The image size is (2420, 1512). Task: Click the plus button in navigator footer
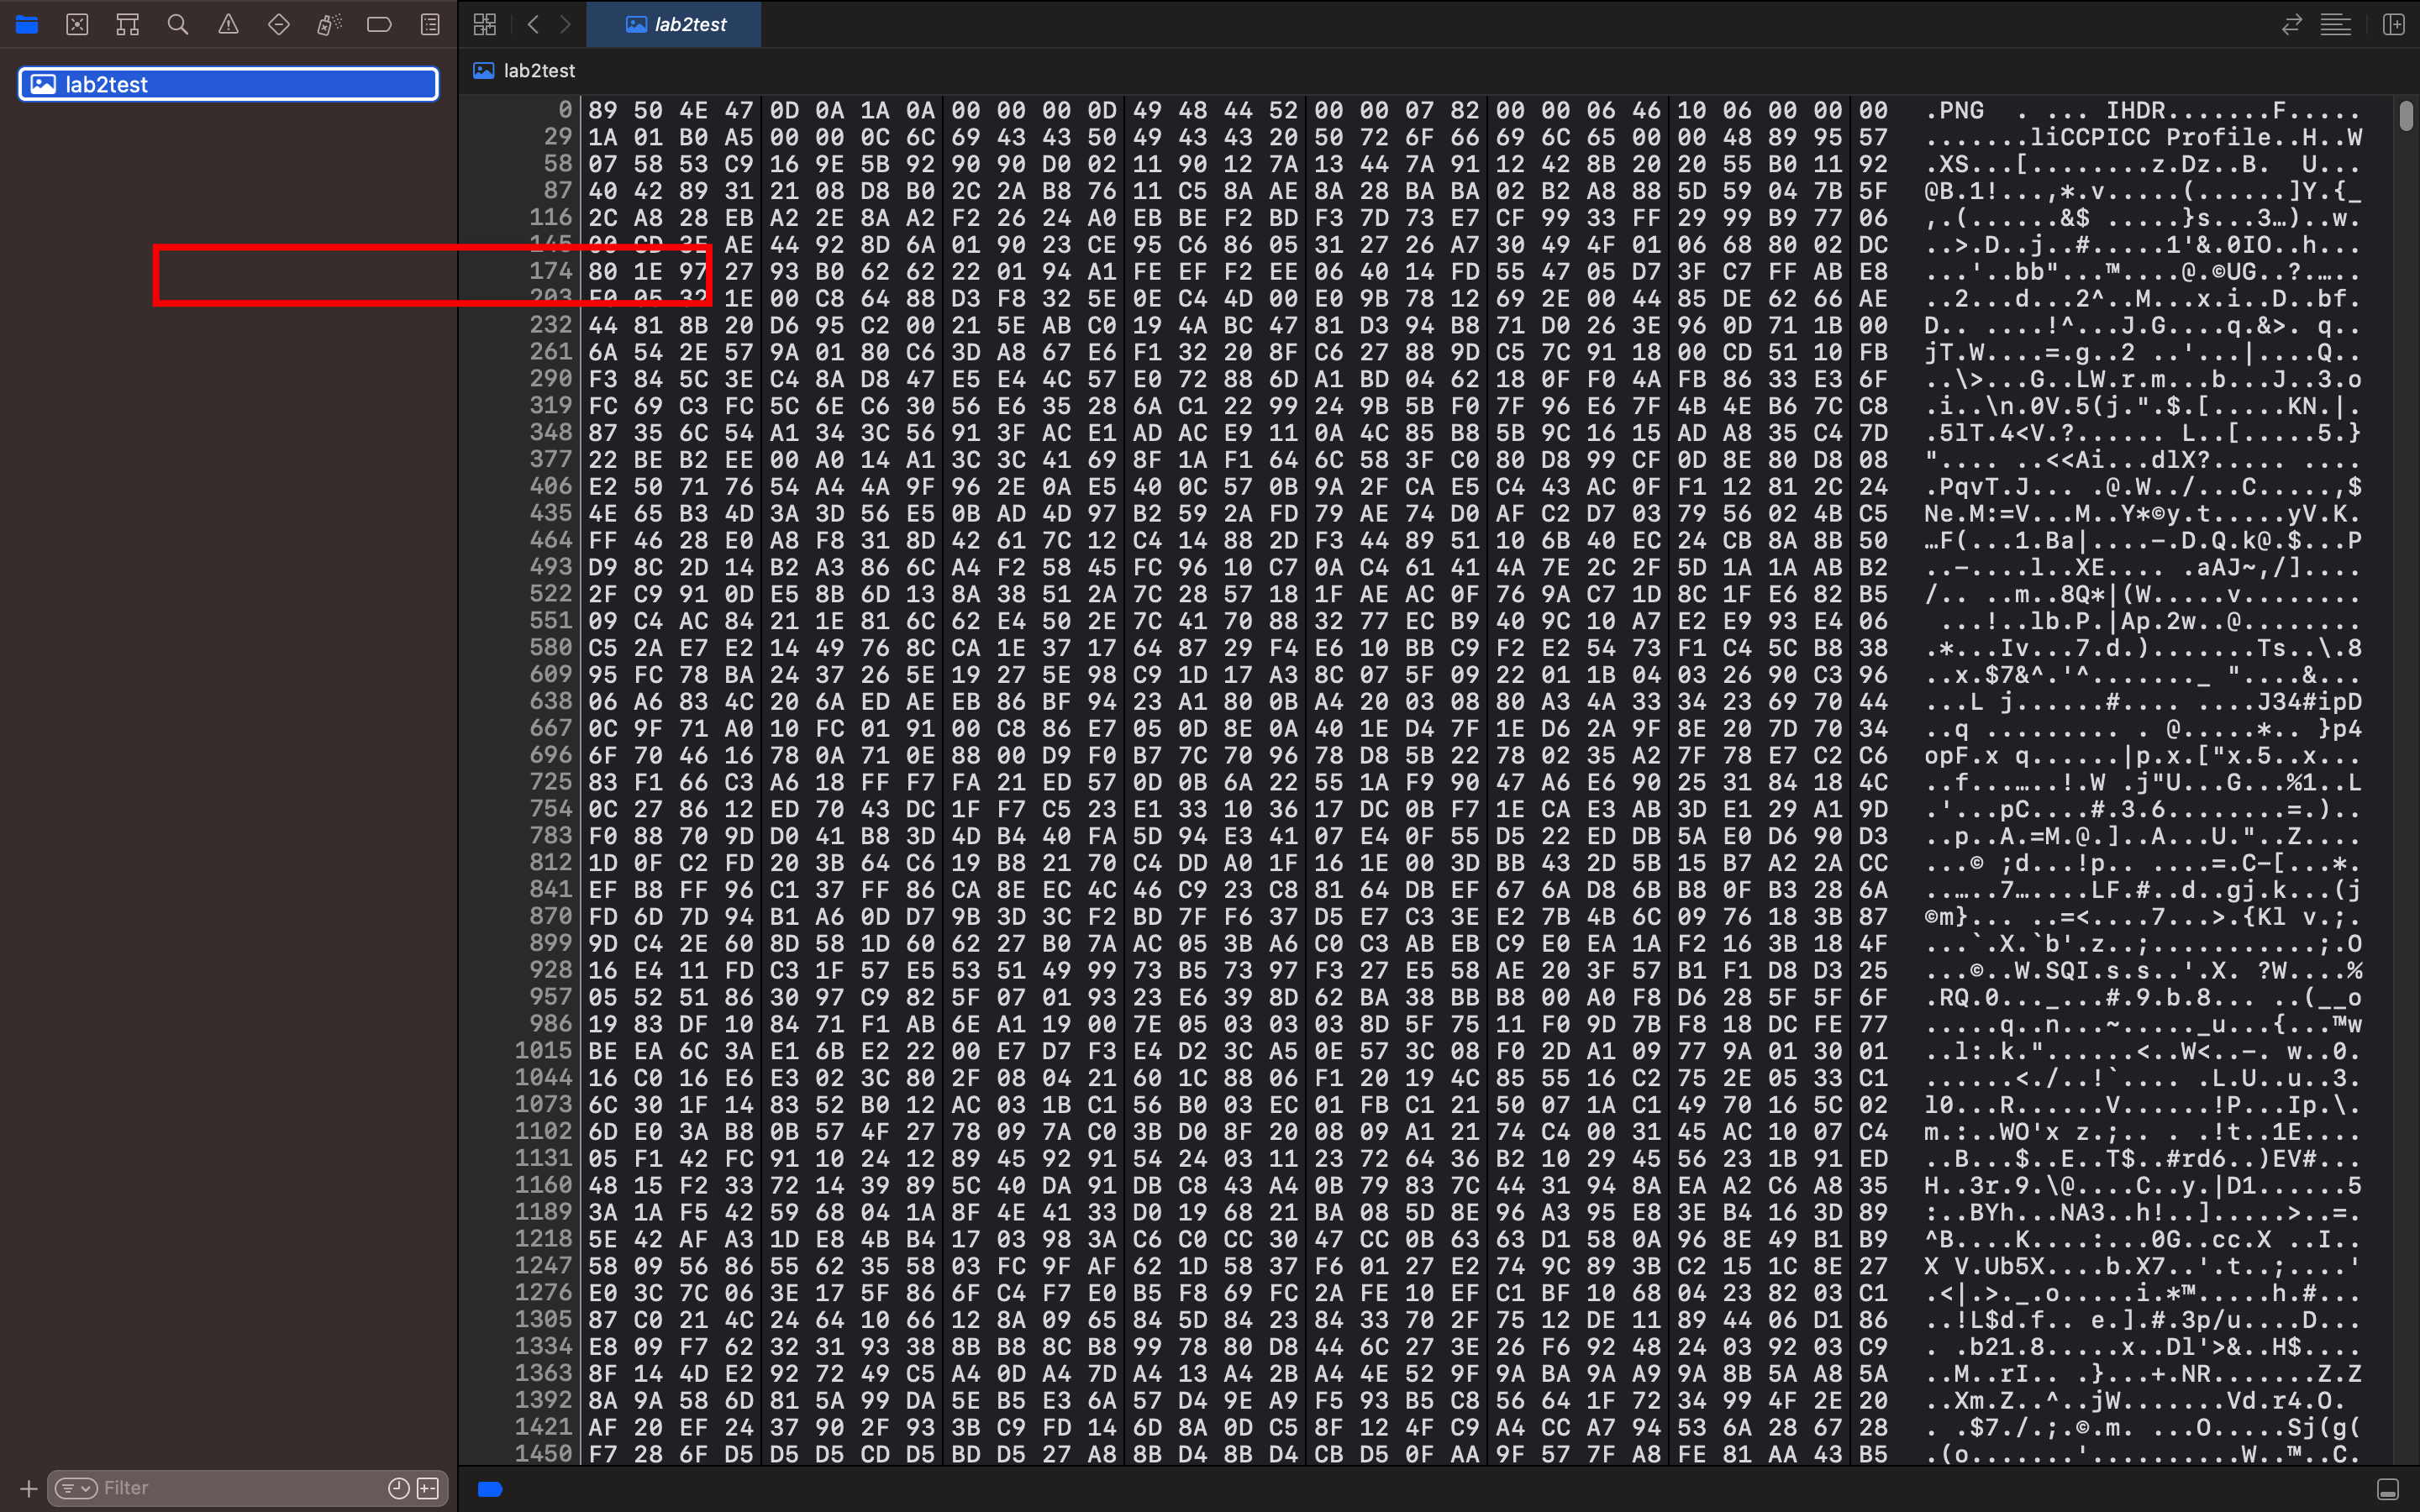[28, 1488]
